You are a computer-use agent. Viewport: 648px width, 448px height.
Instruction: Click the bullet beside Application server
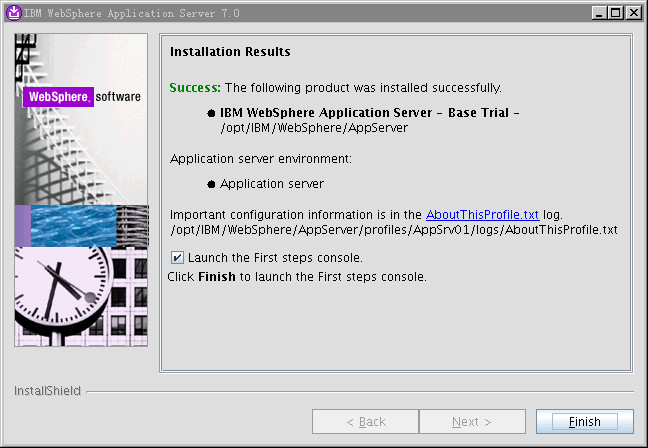[211, 184]
